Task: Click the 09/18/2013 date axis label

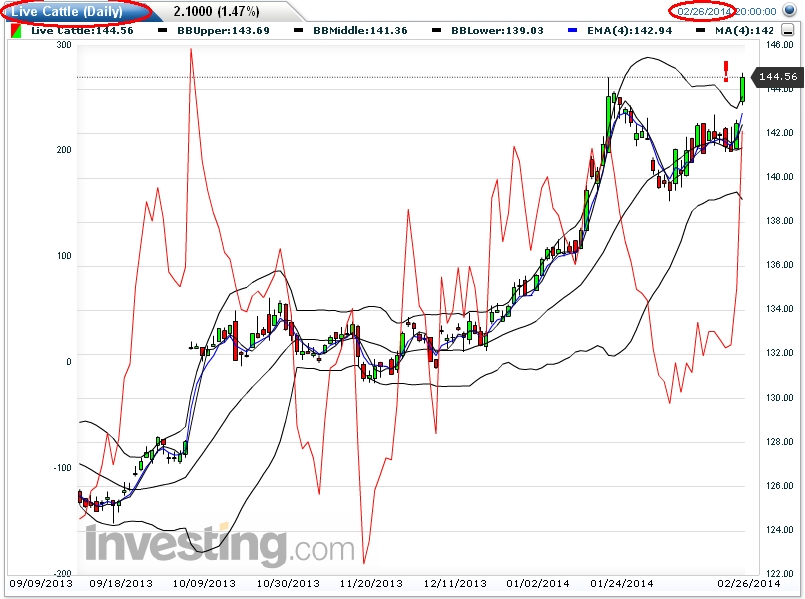Action: pyautogui.click(x=121, y=584)
